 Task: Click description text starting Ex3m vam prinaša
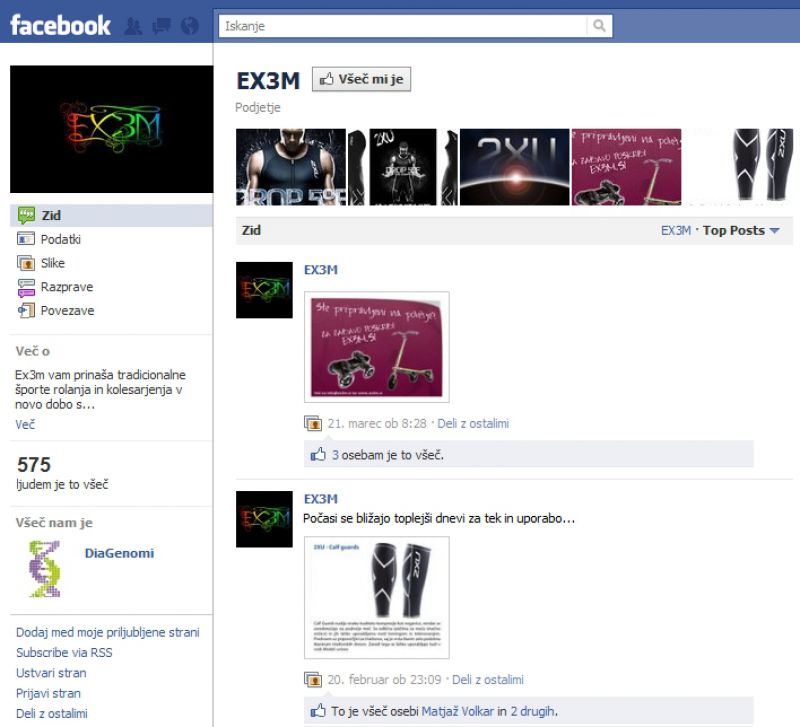click(100, 389)
